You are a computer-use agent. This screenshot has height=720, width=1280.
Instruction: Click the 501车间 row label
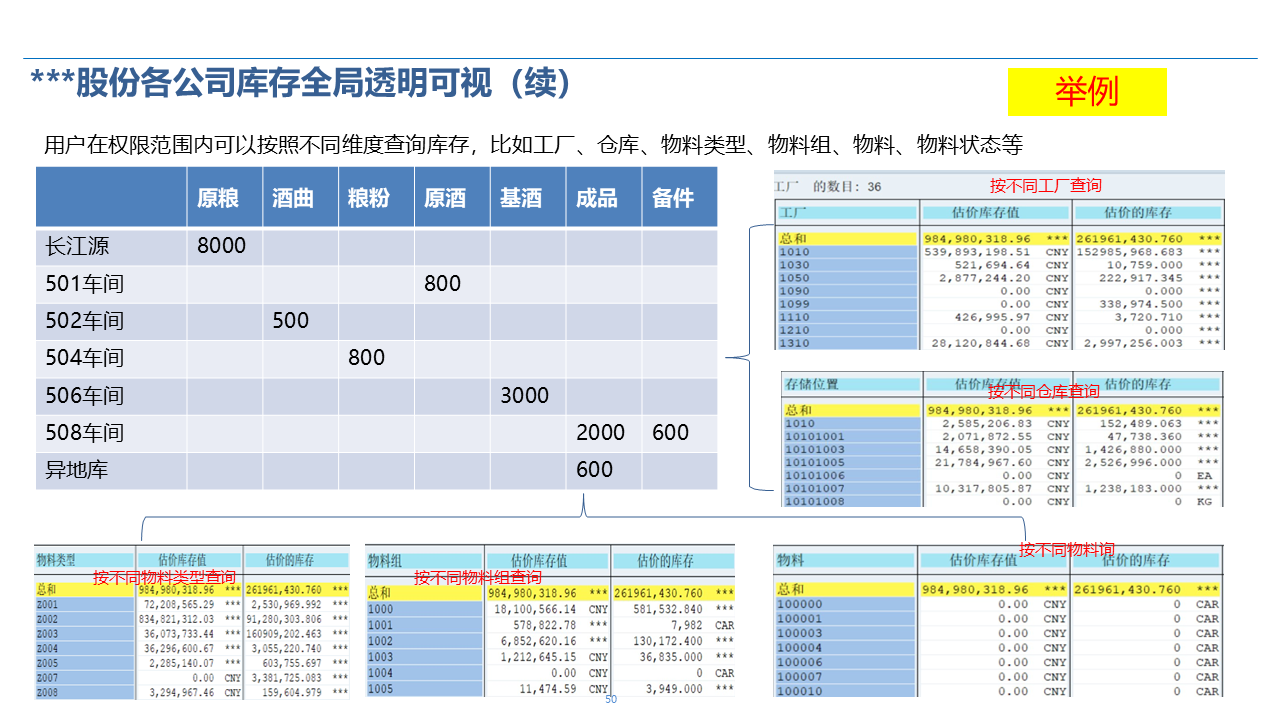85,284
